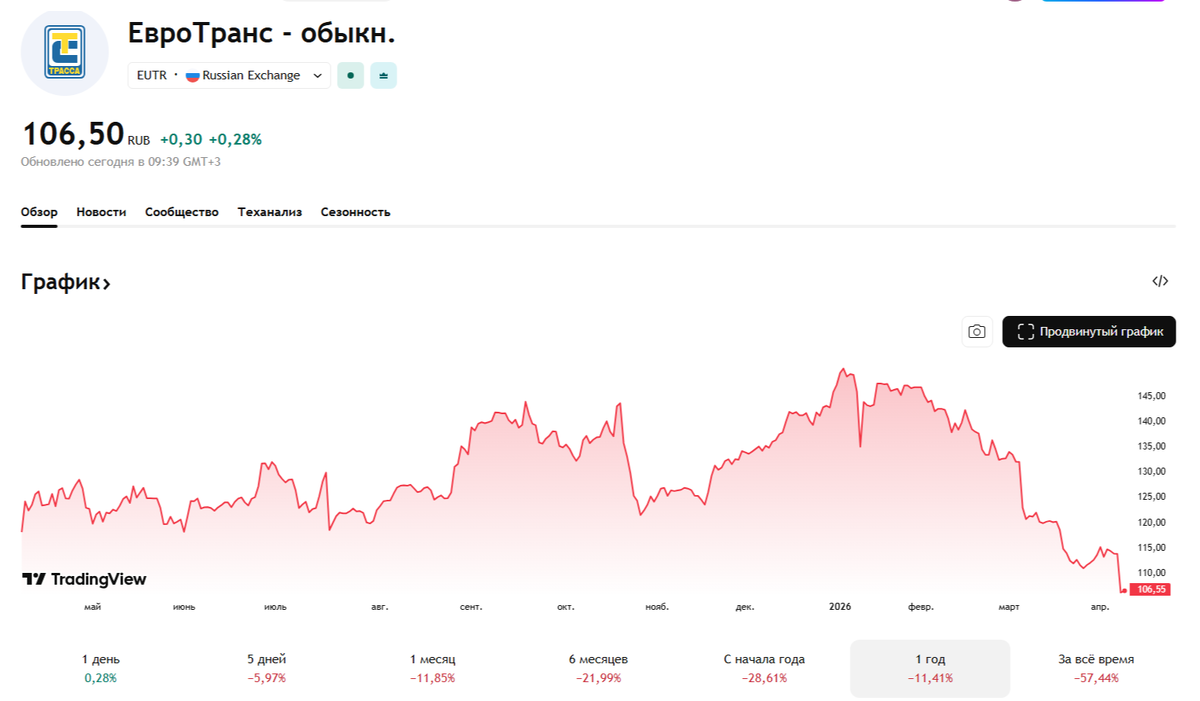Switch to the Обзор tab
This screenshot has height=701, width=1200.
coord(39,212)
